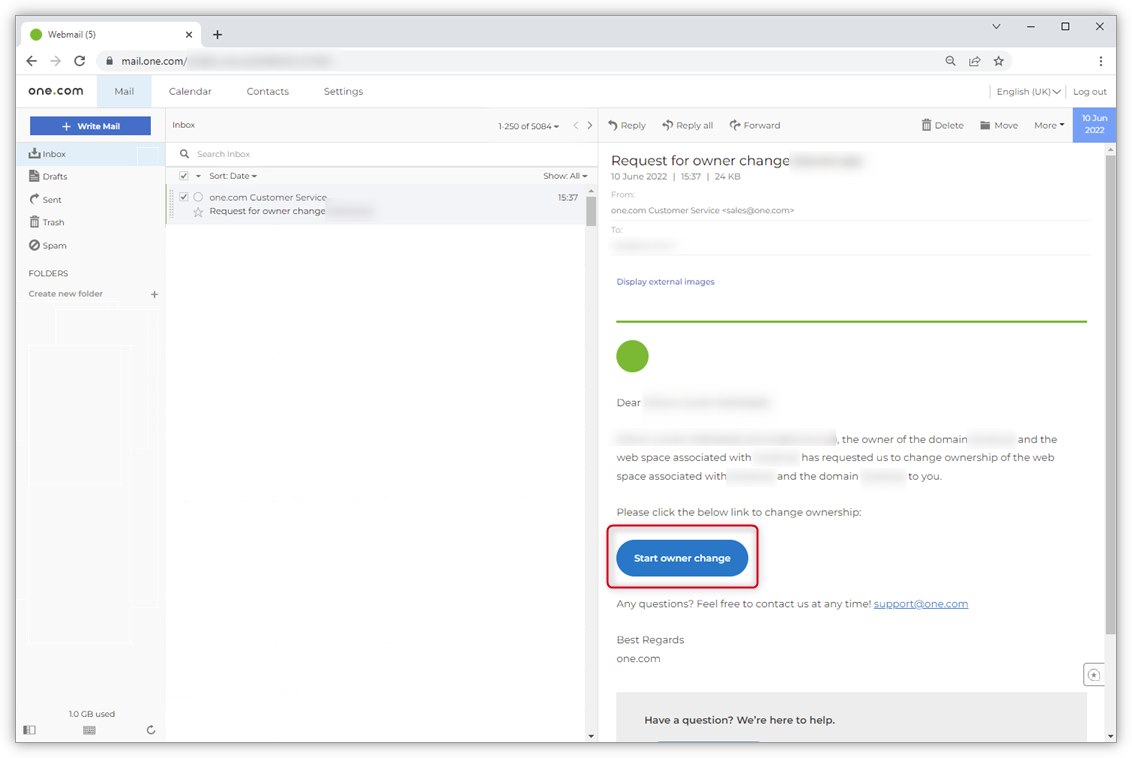This screenshot has width=1132, height=758.
Task: Click the sender one.com Customer Service <sales@one.com>
Action: (x=702, y=210)
